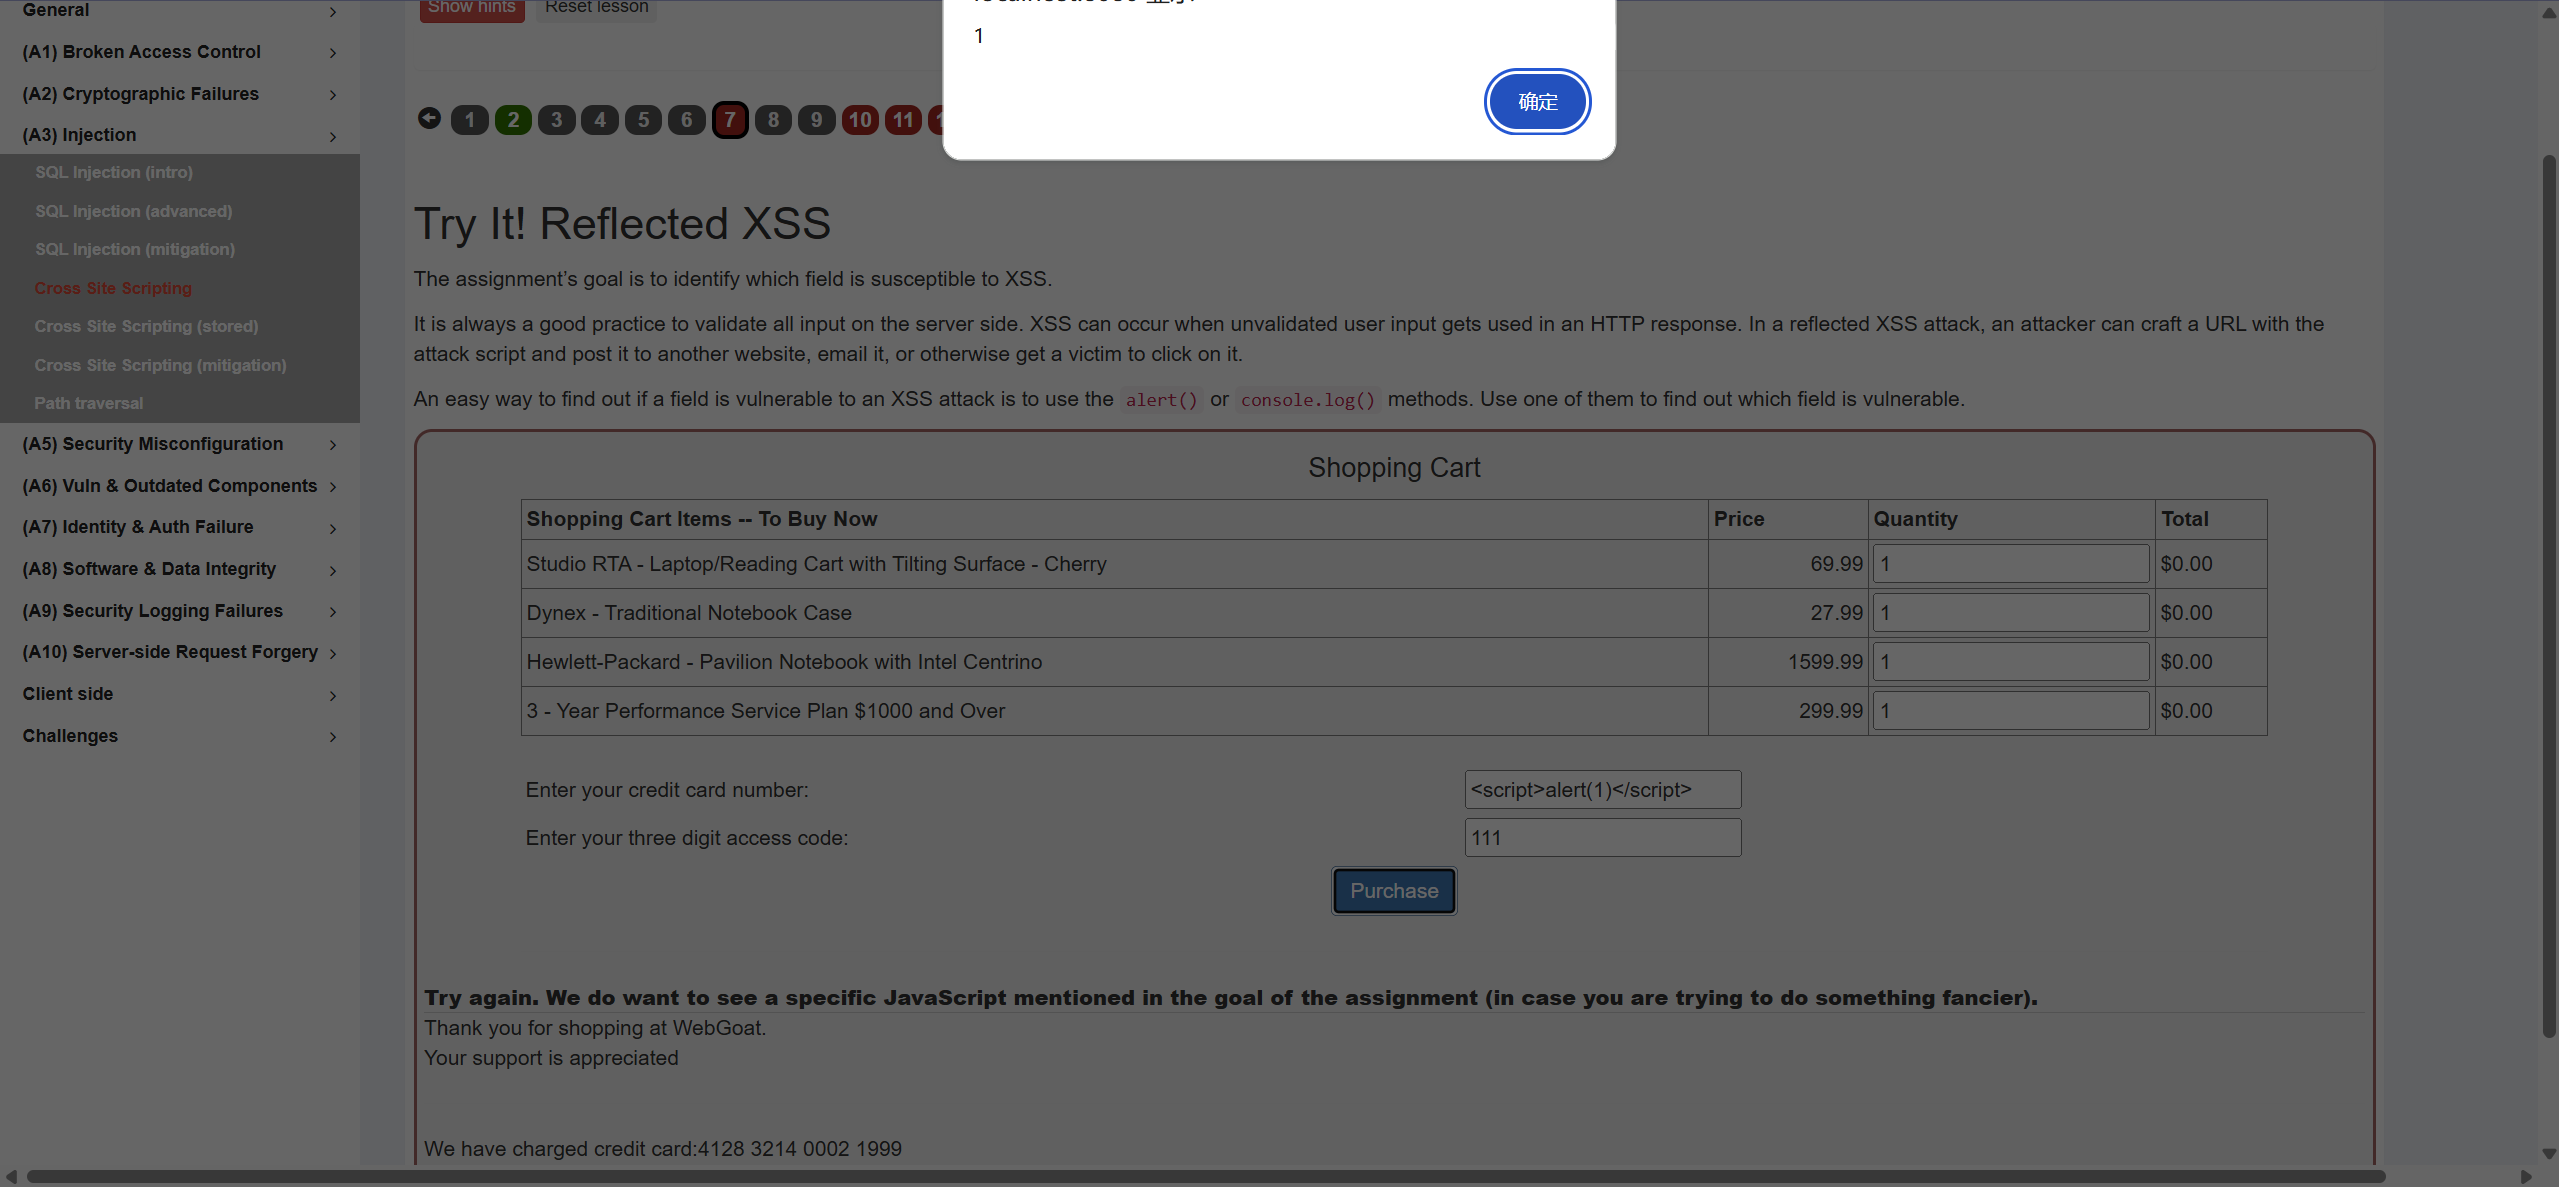Click the back arrow lesson navigation icon
The image size is (2559, 1187).
[x=429, y=119]
